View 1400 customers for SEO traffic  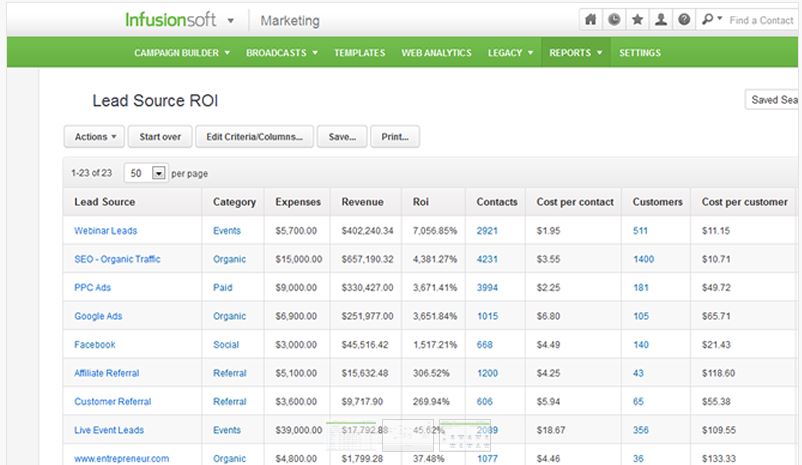click(x=643, y=259)
